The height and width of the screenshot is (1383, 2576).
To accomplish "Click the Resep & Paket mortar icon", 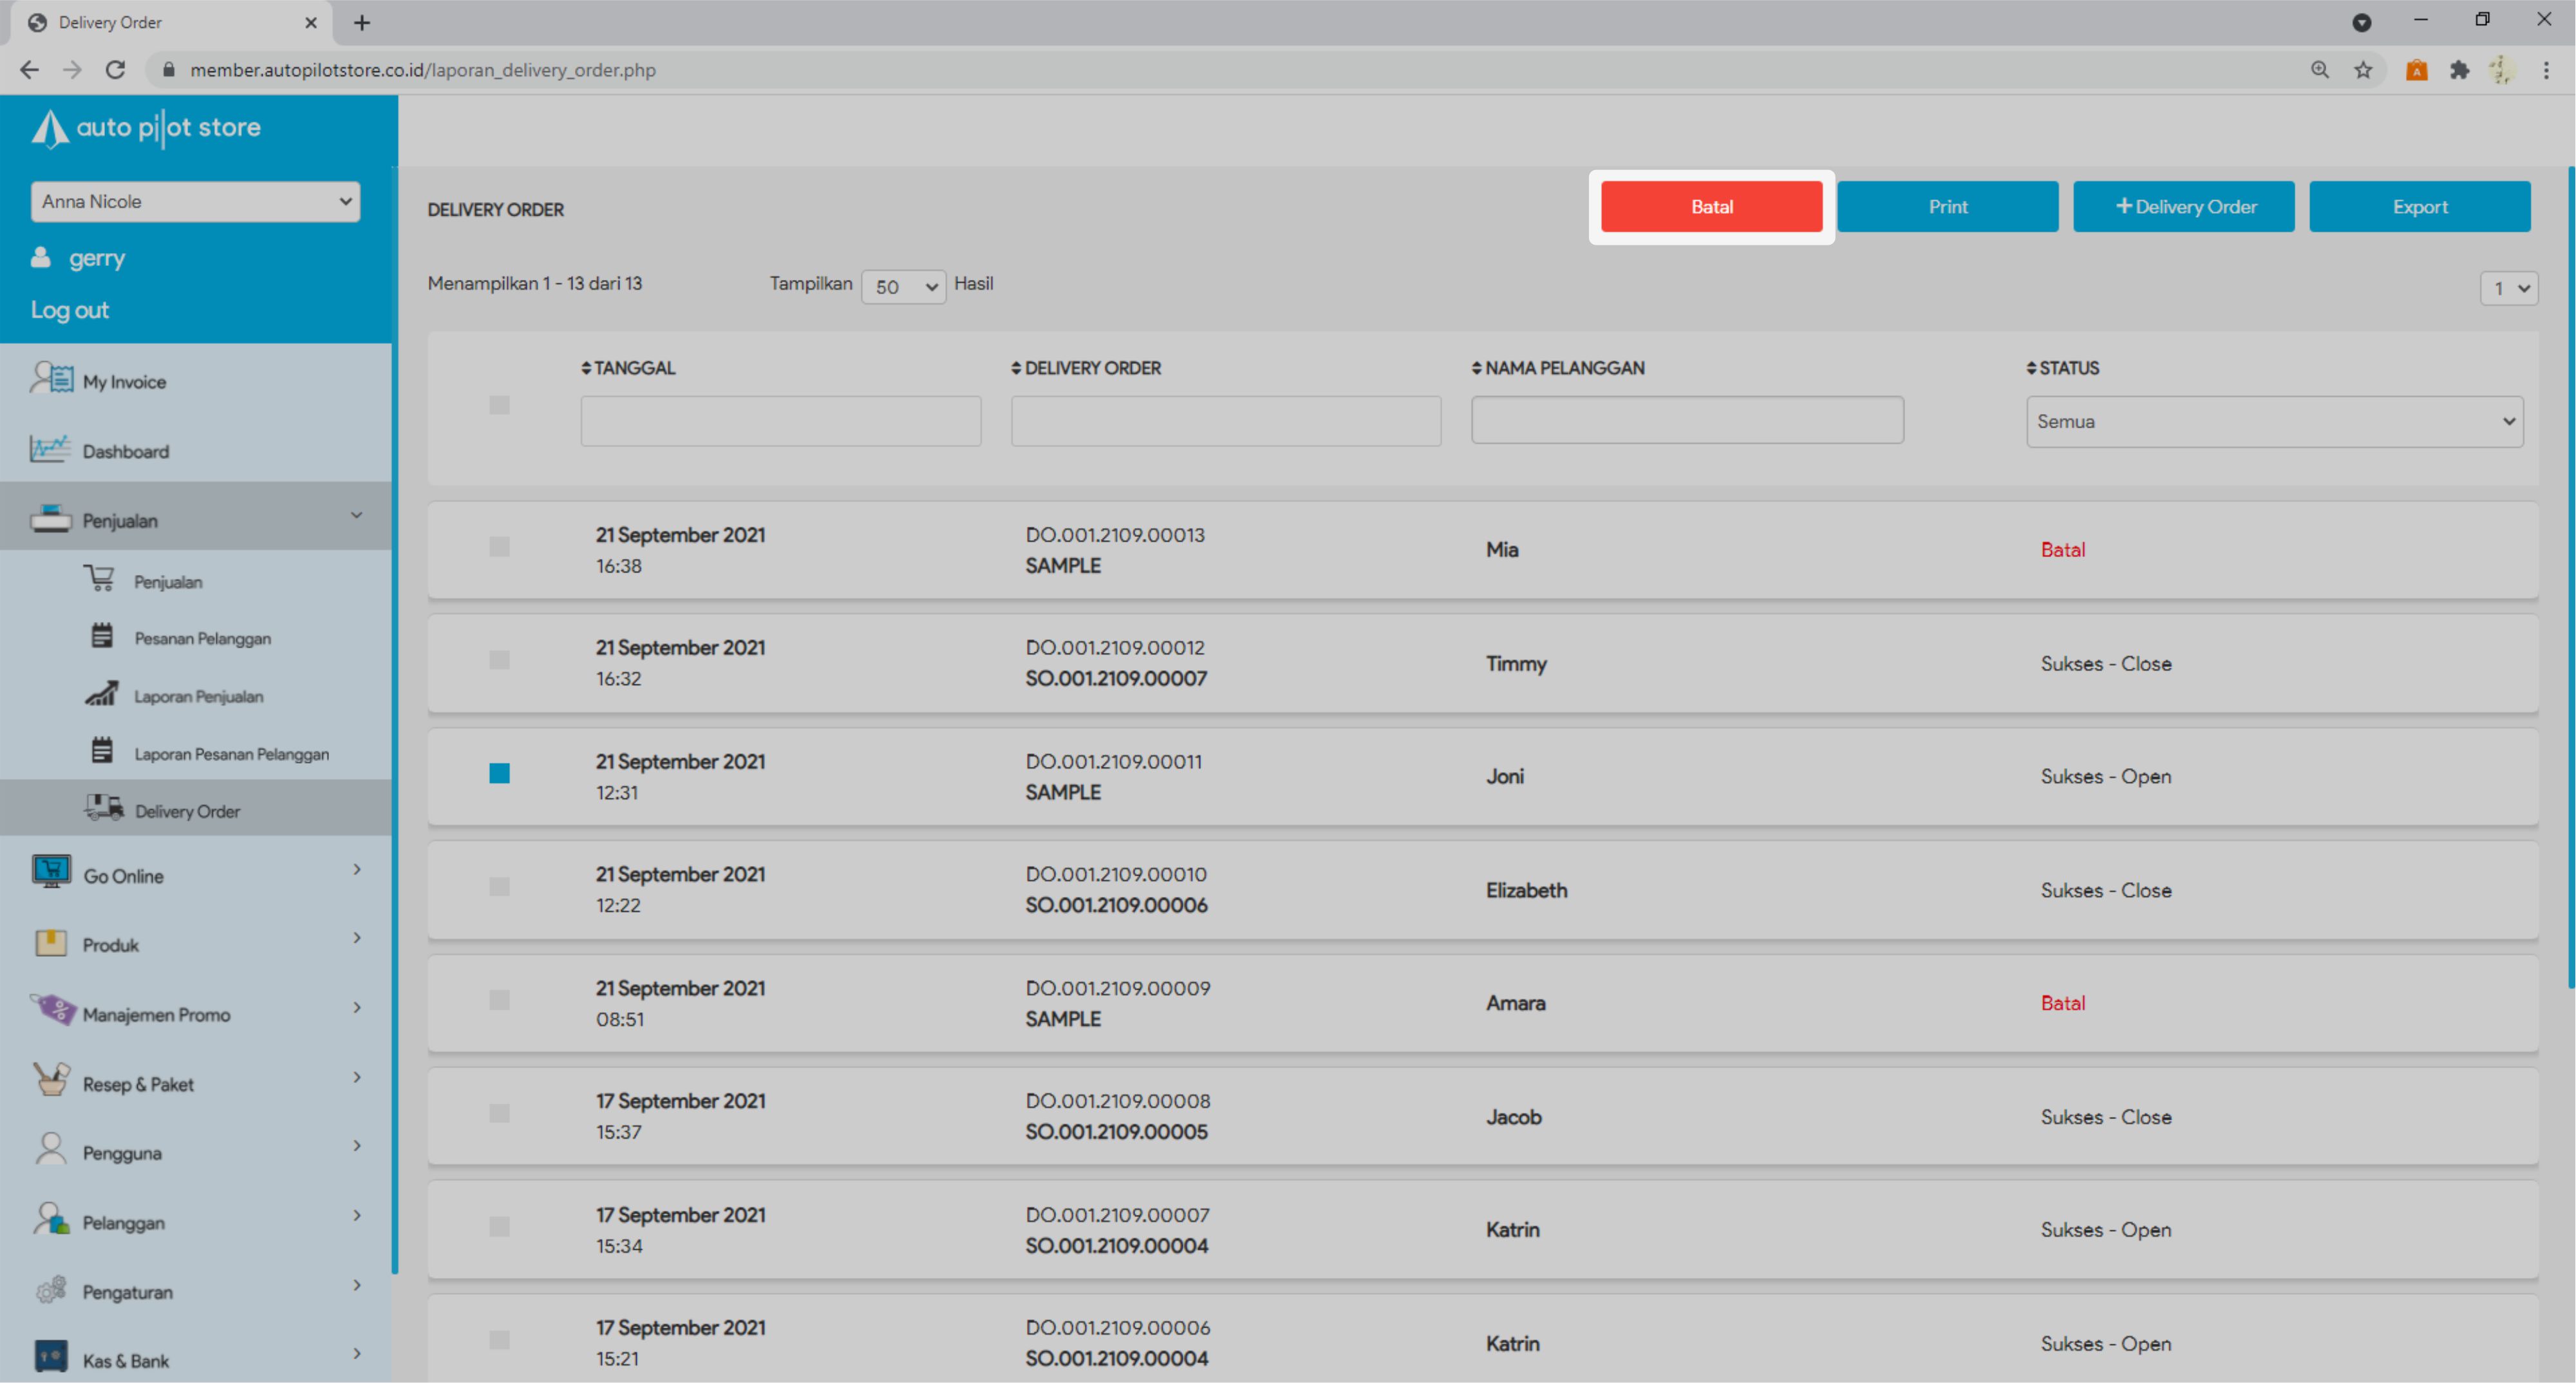I will click(51, 1080).
